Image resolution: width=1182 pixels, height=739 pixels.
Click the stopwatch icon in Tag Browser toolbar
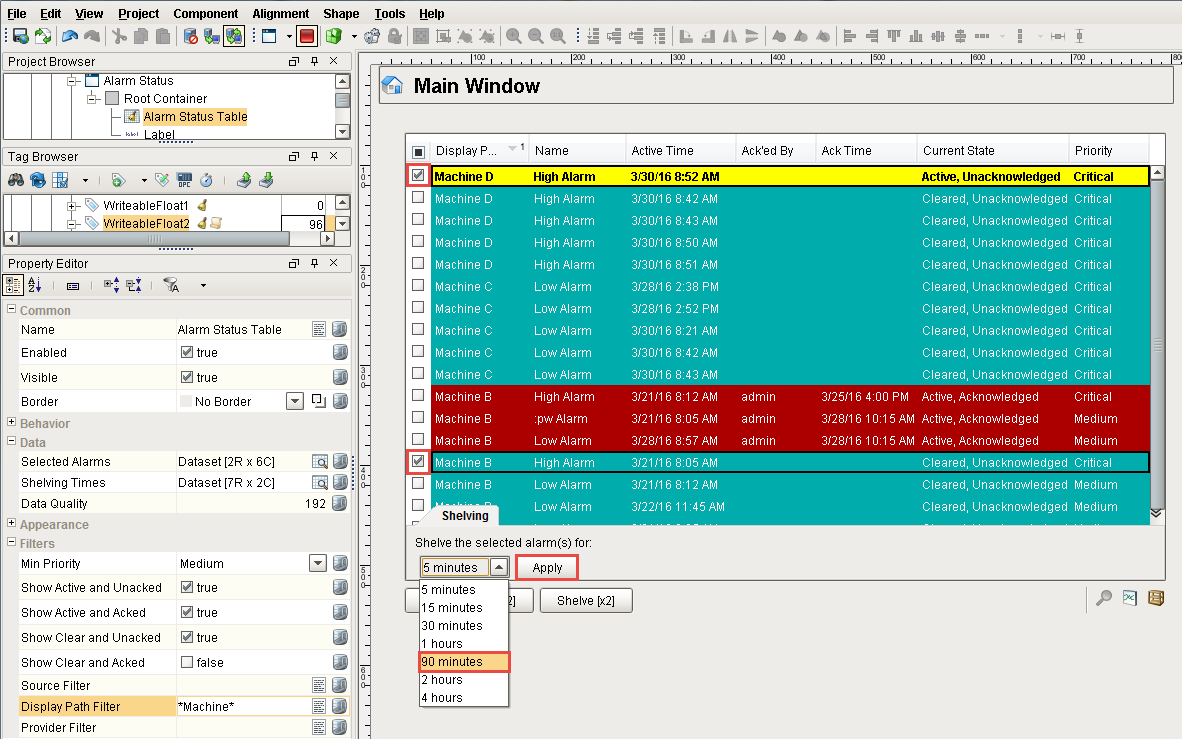[207, 179]
